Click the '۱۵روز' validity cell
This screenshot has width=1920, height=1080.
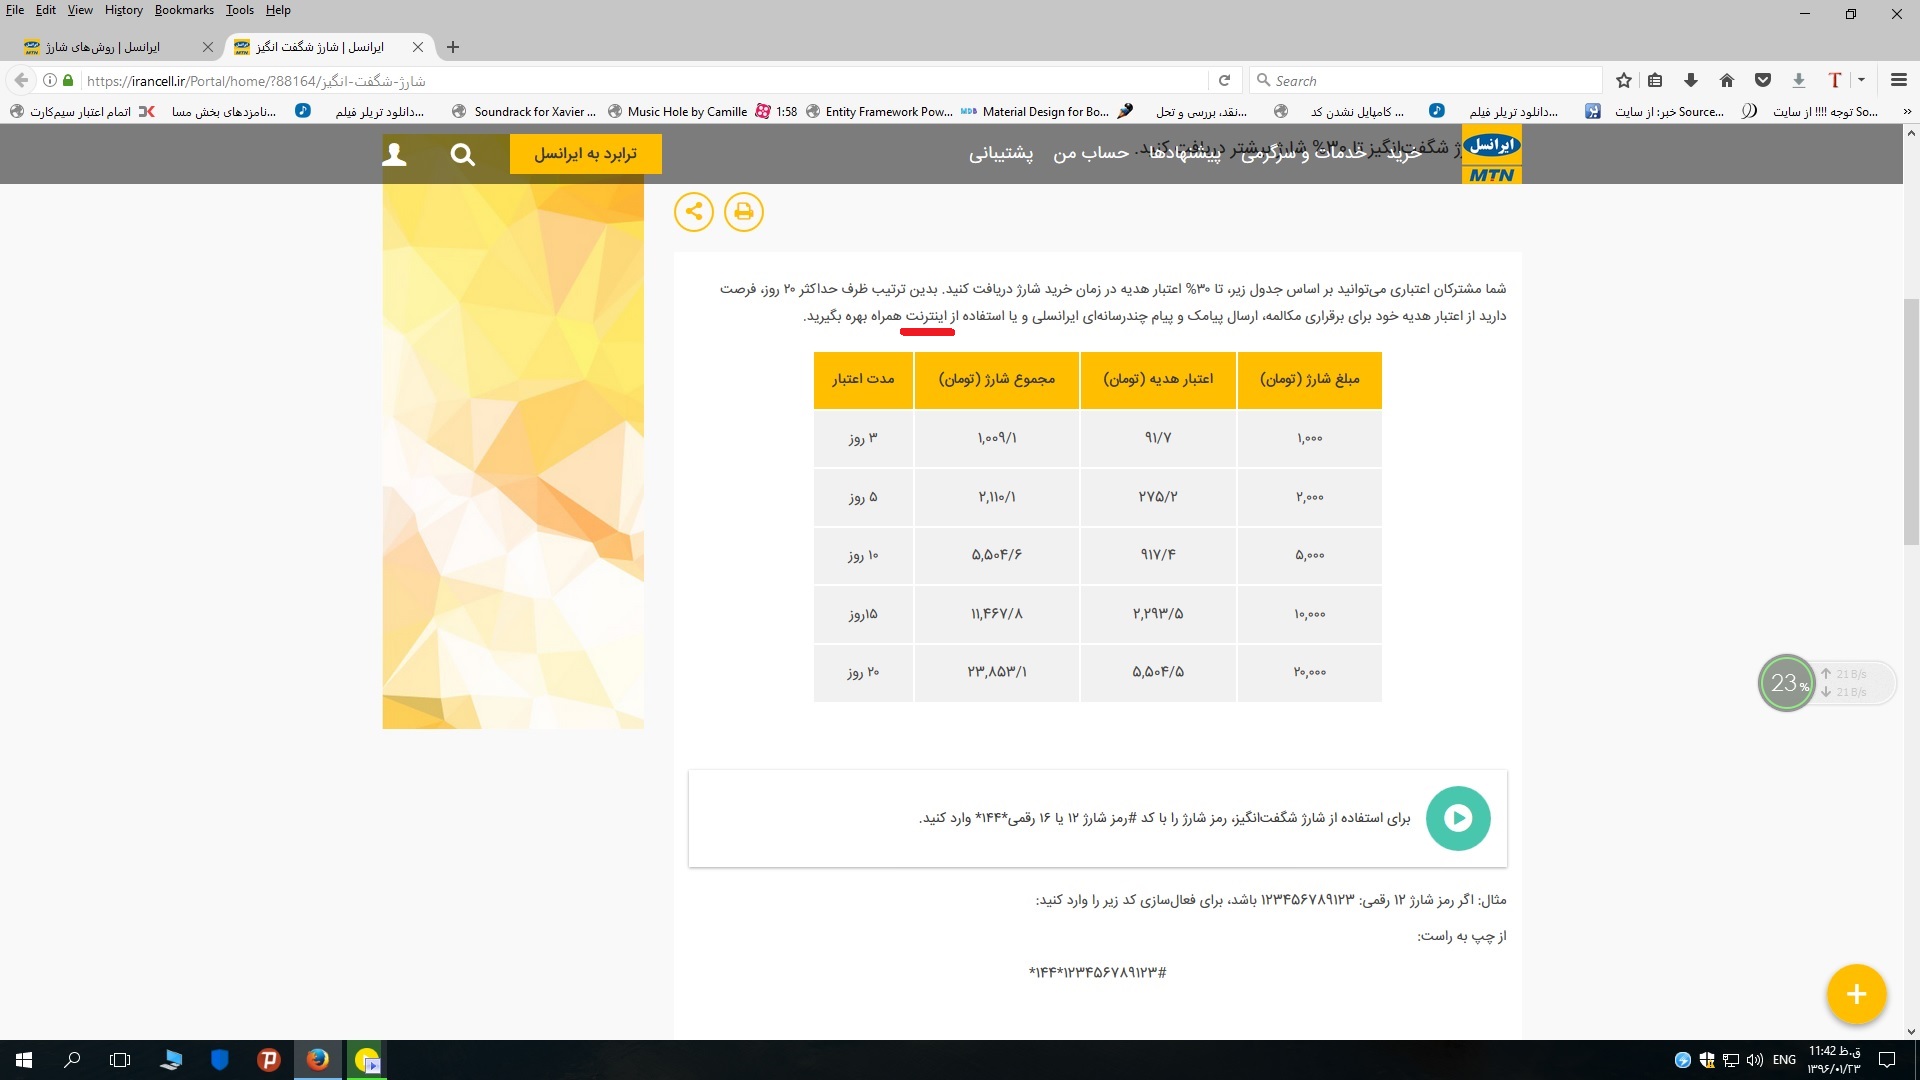863,615
